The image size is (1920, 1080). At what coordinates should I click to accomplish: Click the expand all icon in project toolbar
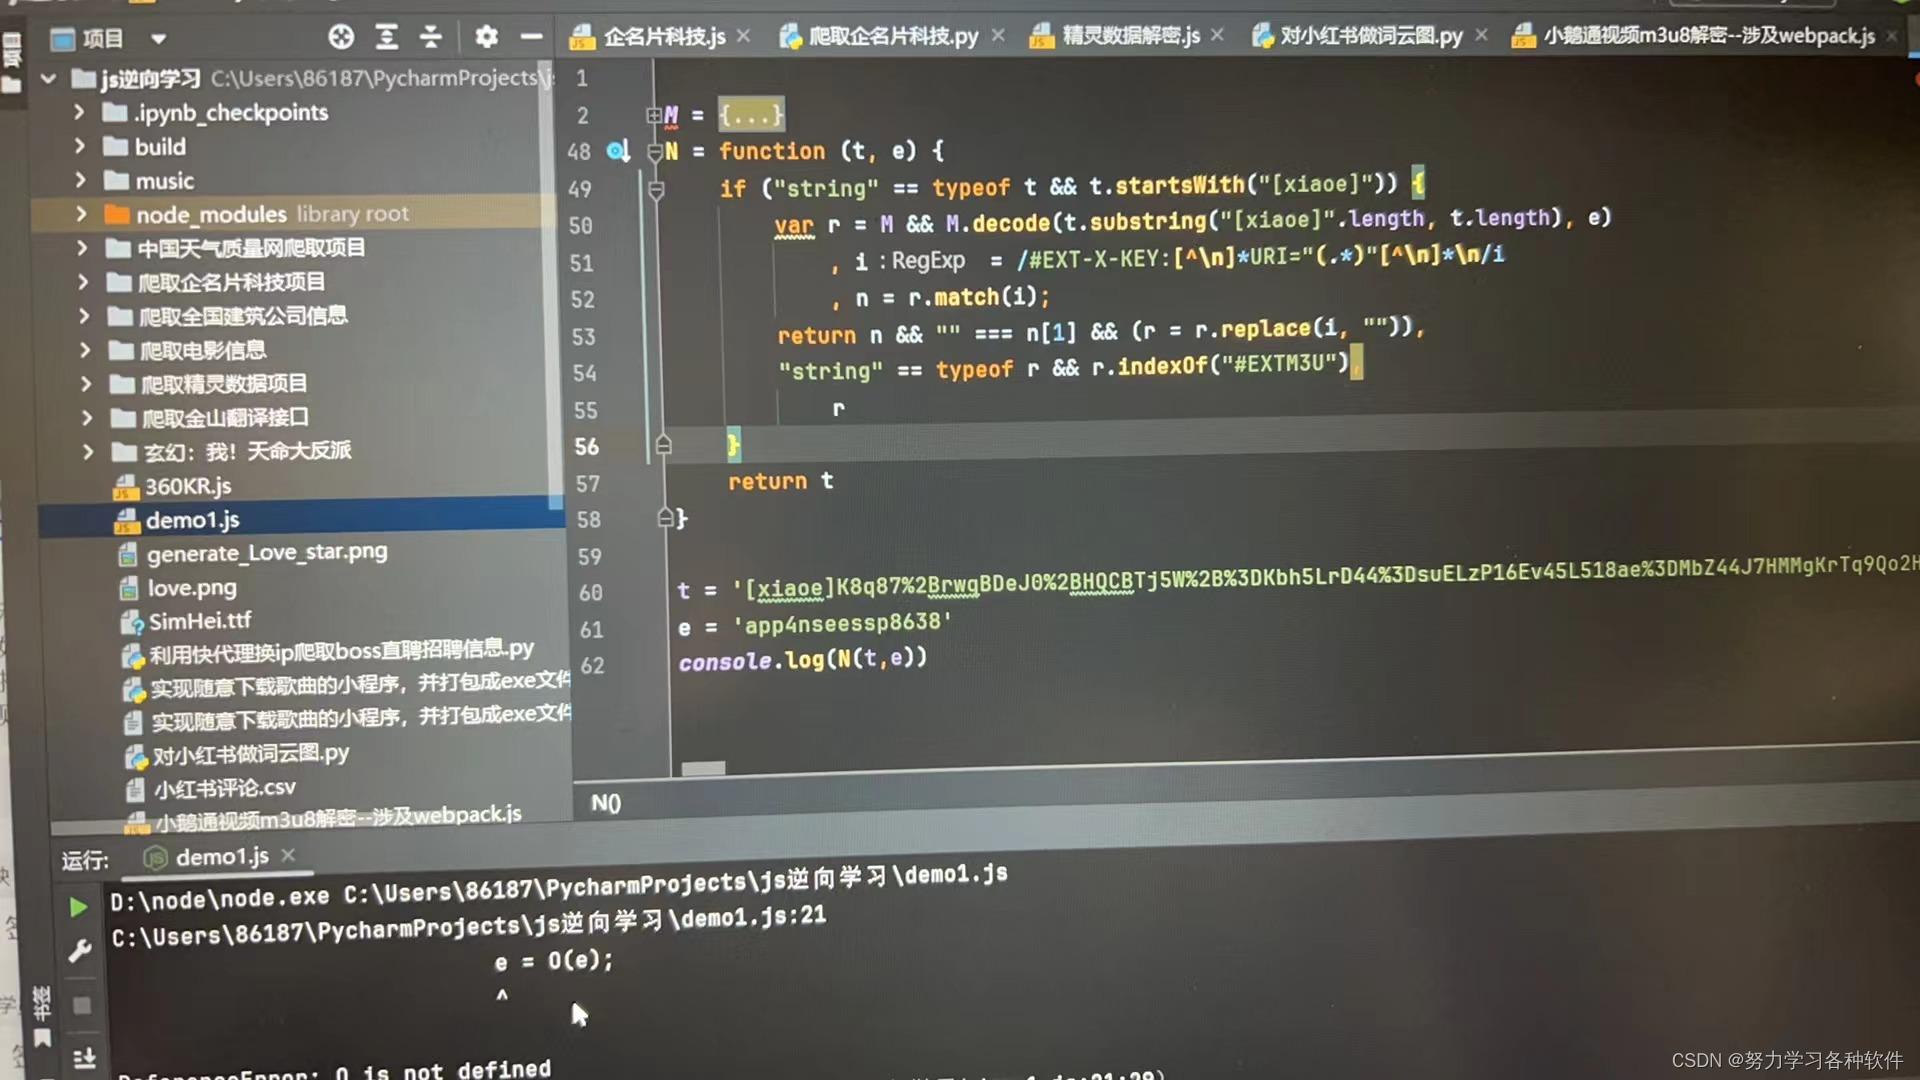point(386,37)
